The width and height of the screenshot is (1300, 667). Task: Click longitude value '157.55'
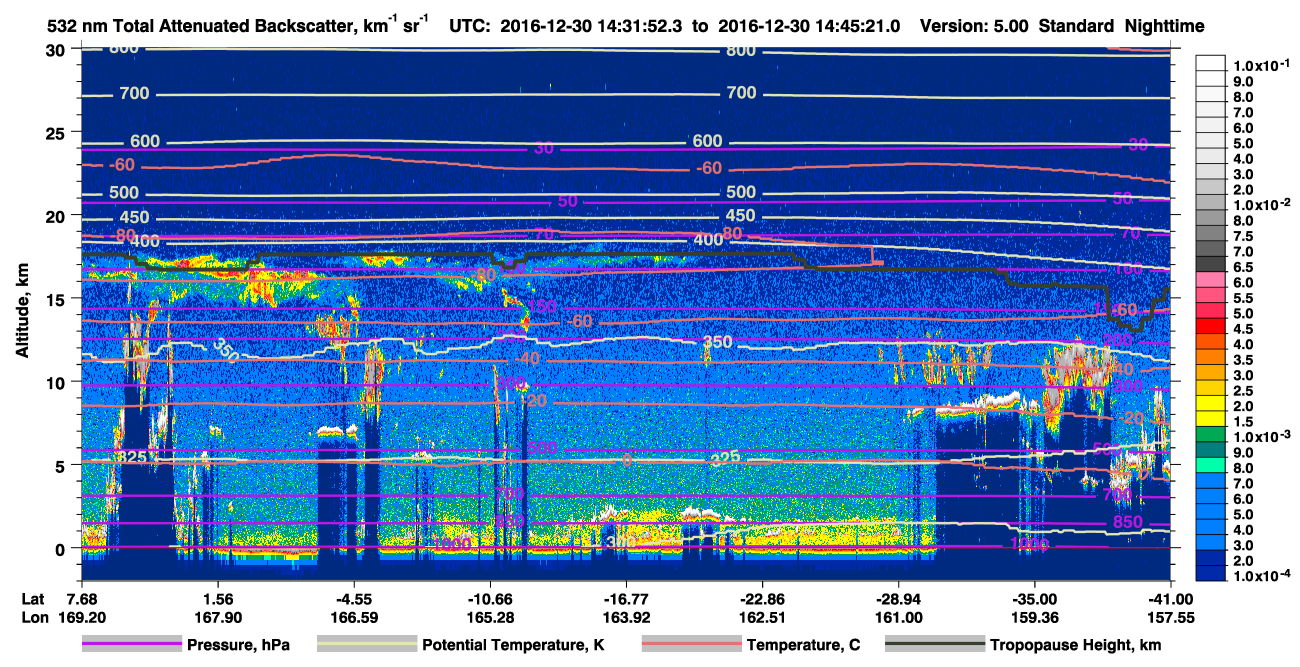[1170, 617]
